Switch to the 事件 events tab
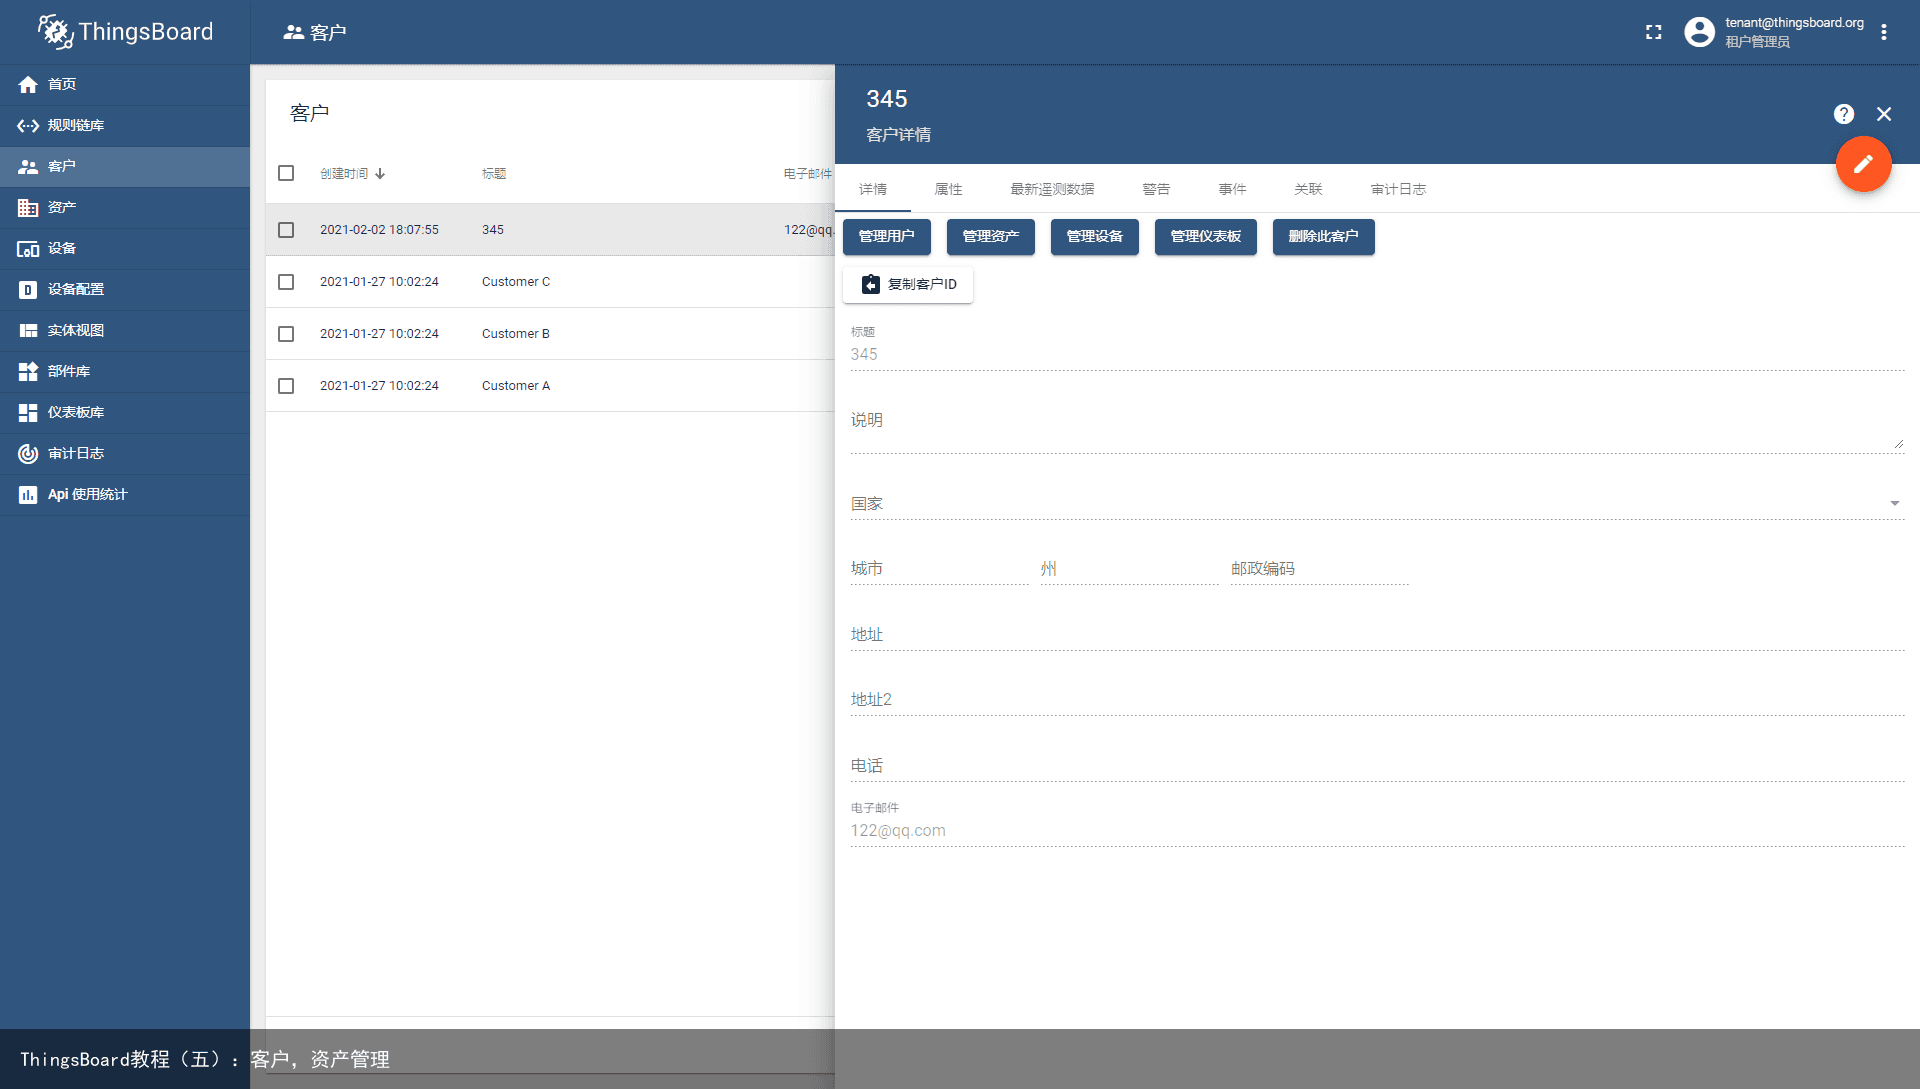Viewport: 1920px width, 1089px height. 1232,189
